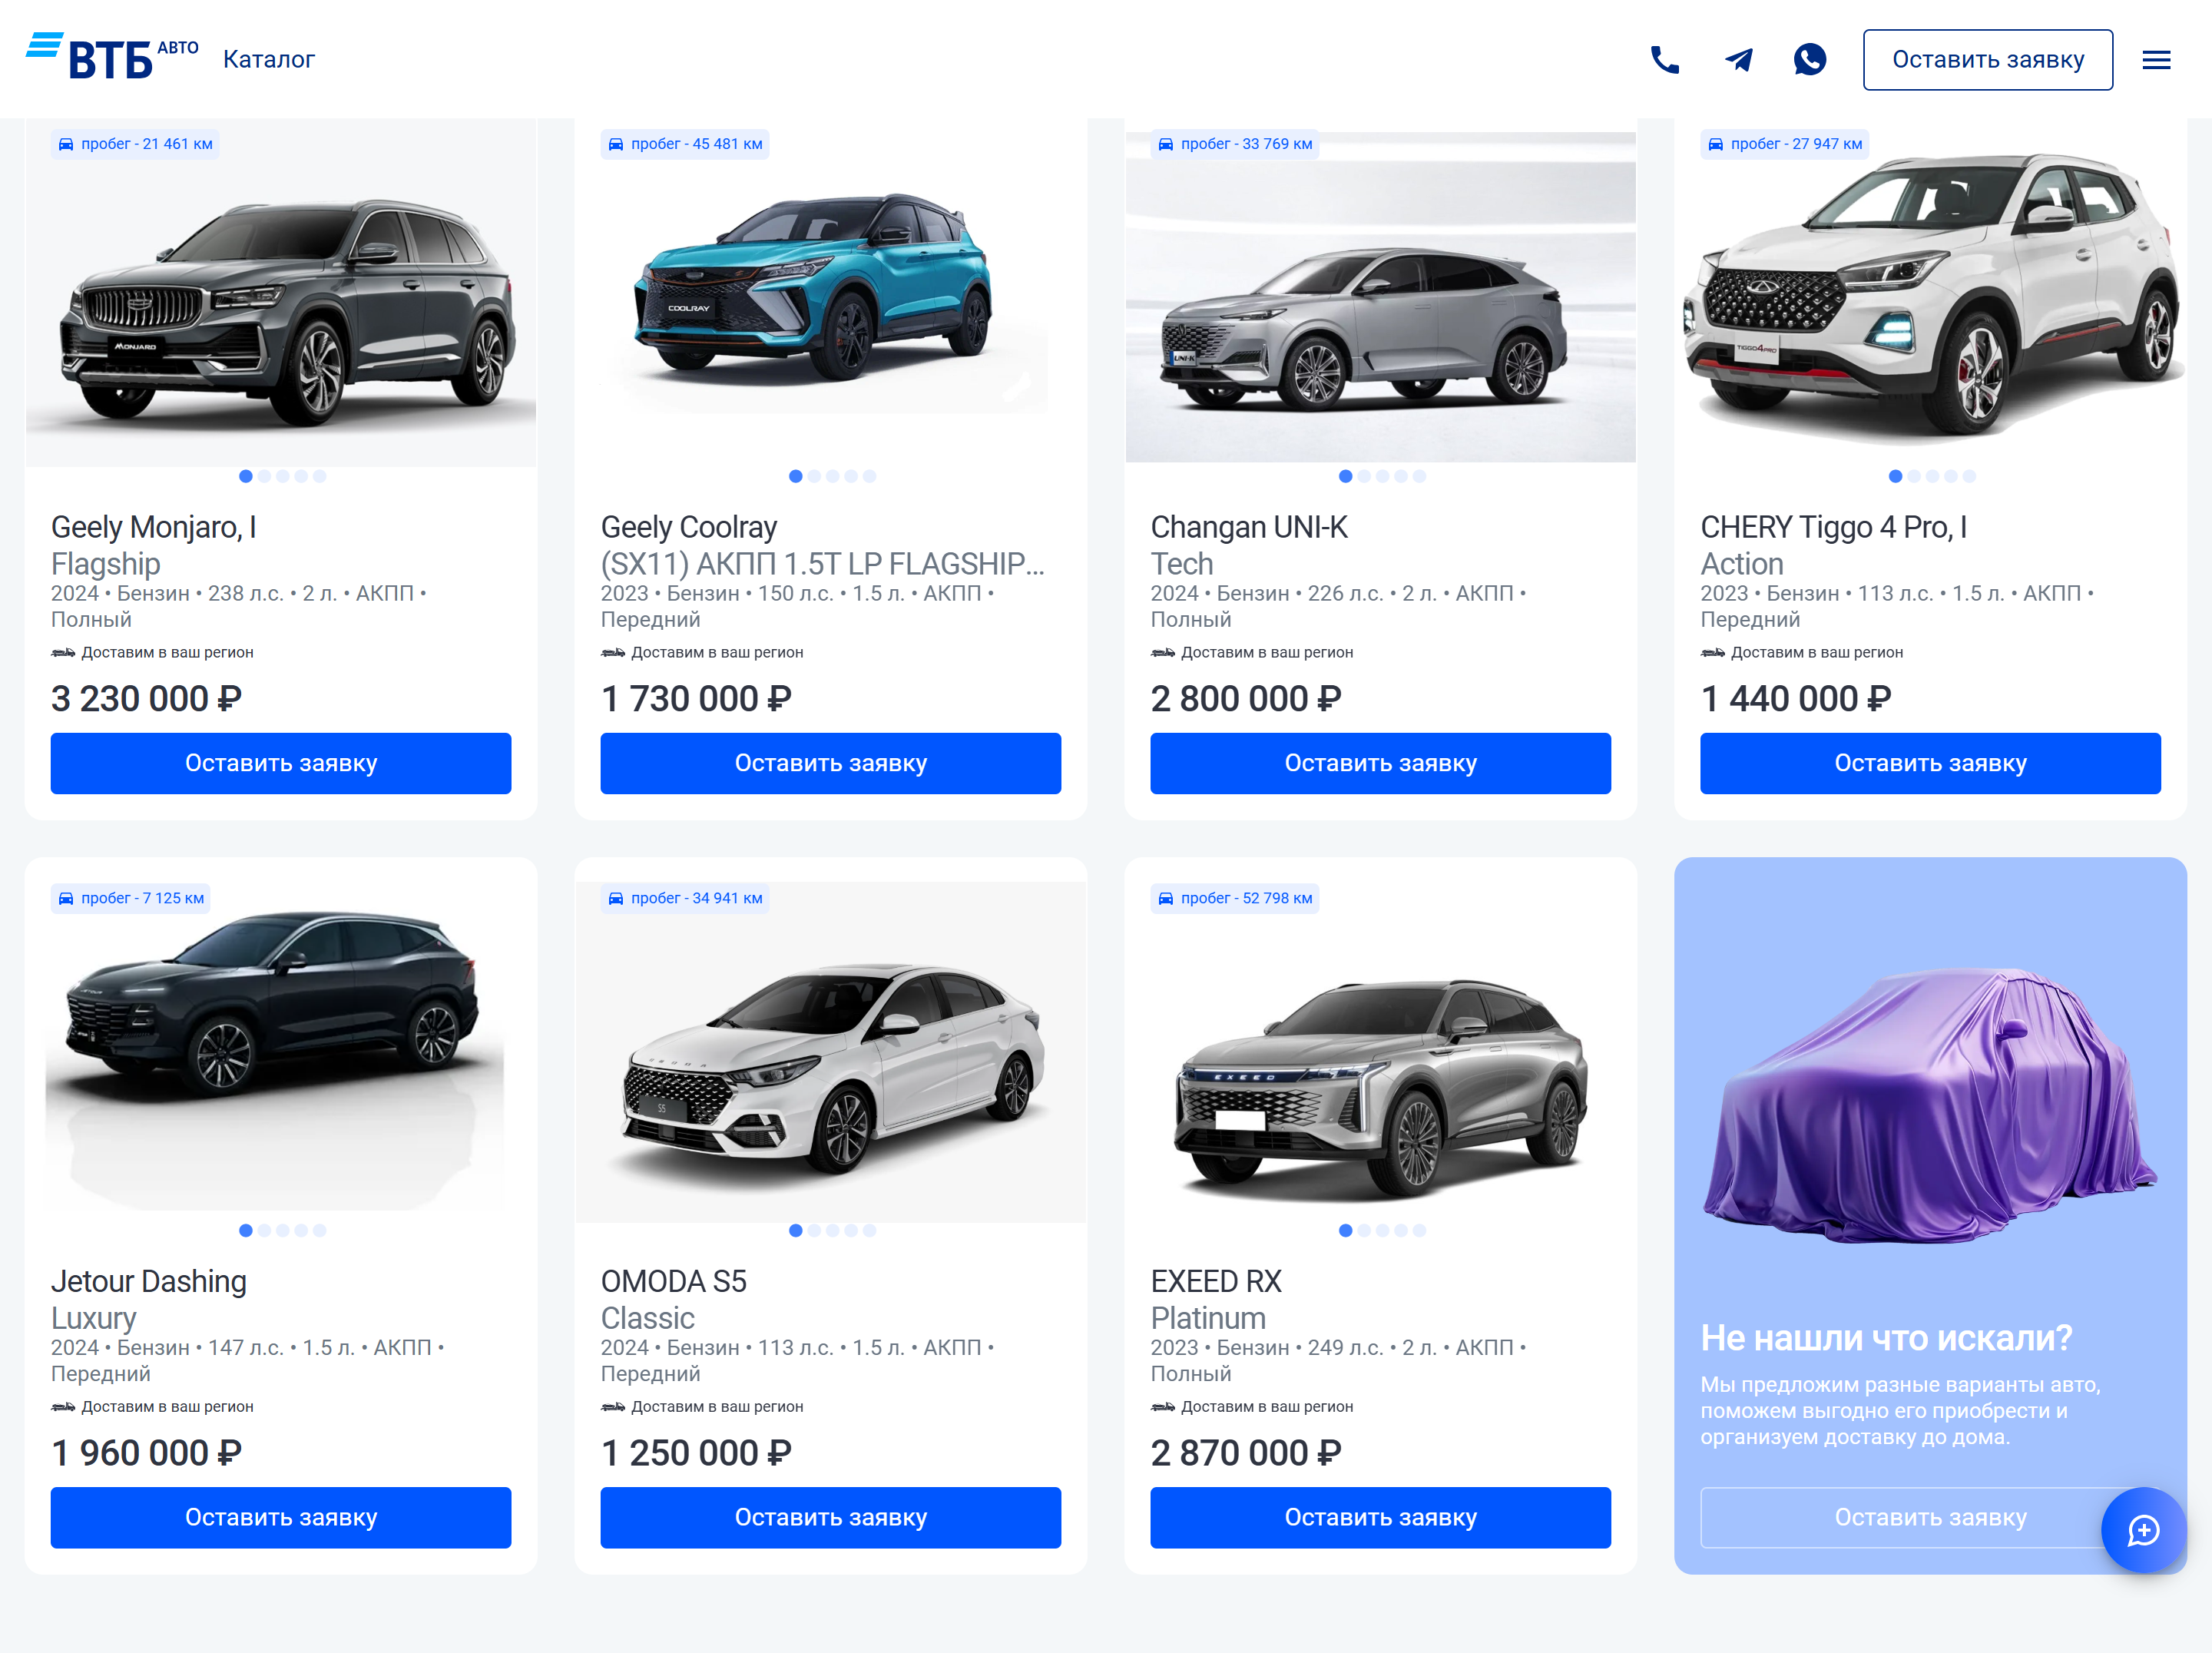
Task: Click the VTB Auto logo
Action: click(112, 57)
